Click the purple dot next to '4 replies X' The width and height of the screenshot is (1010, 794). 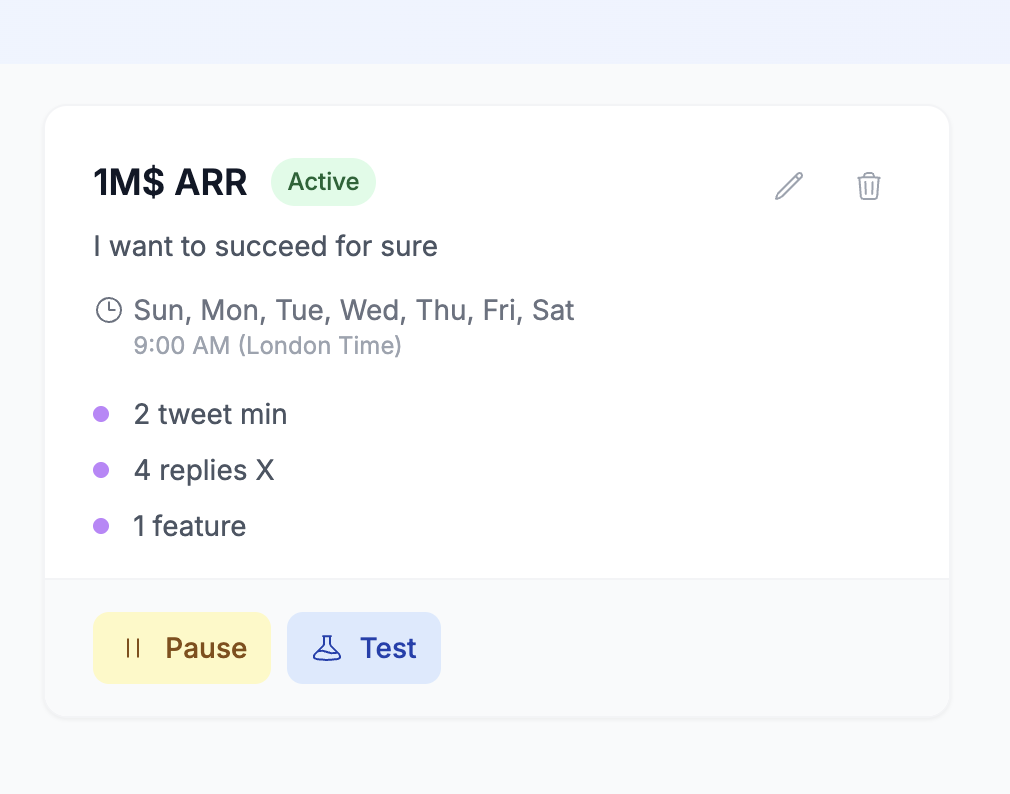(101, 469)
